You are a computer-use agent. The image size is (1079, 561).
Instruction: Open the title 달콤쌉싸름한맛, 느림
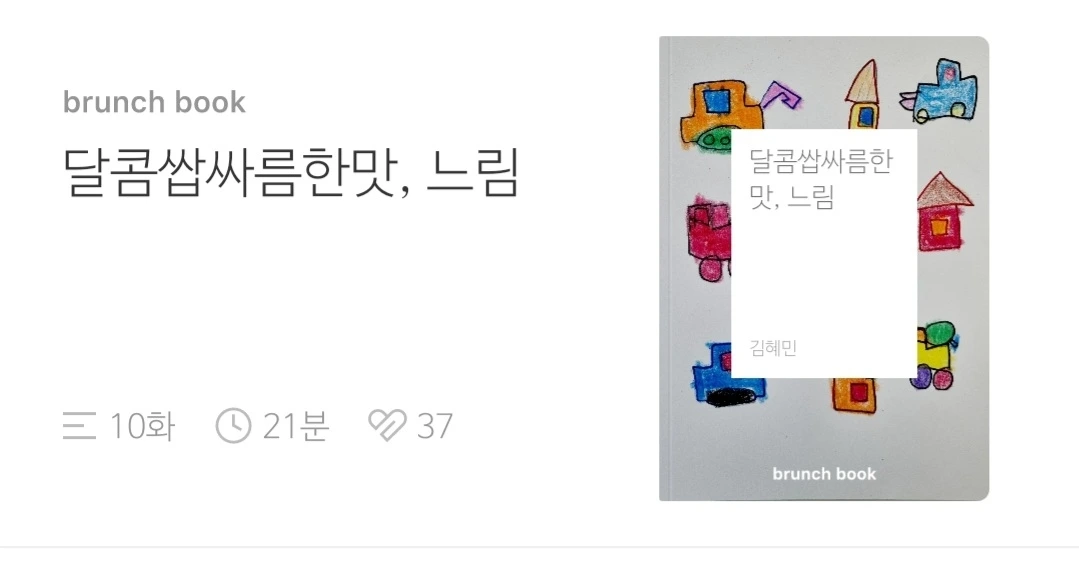click(x=290, y=173)
